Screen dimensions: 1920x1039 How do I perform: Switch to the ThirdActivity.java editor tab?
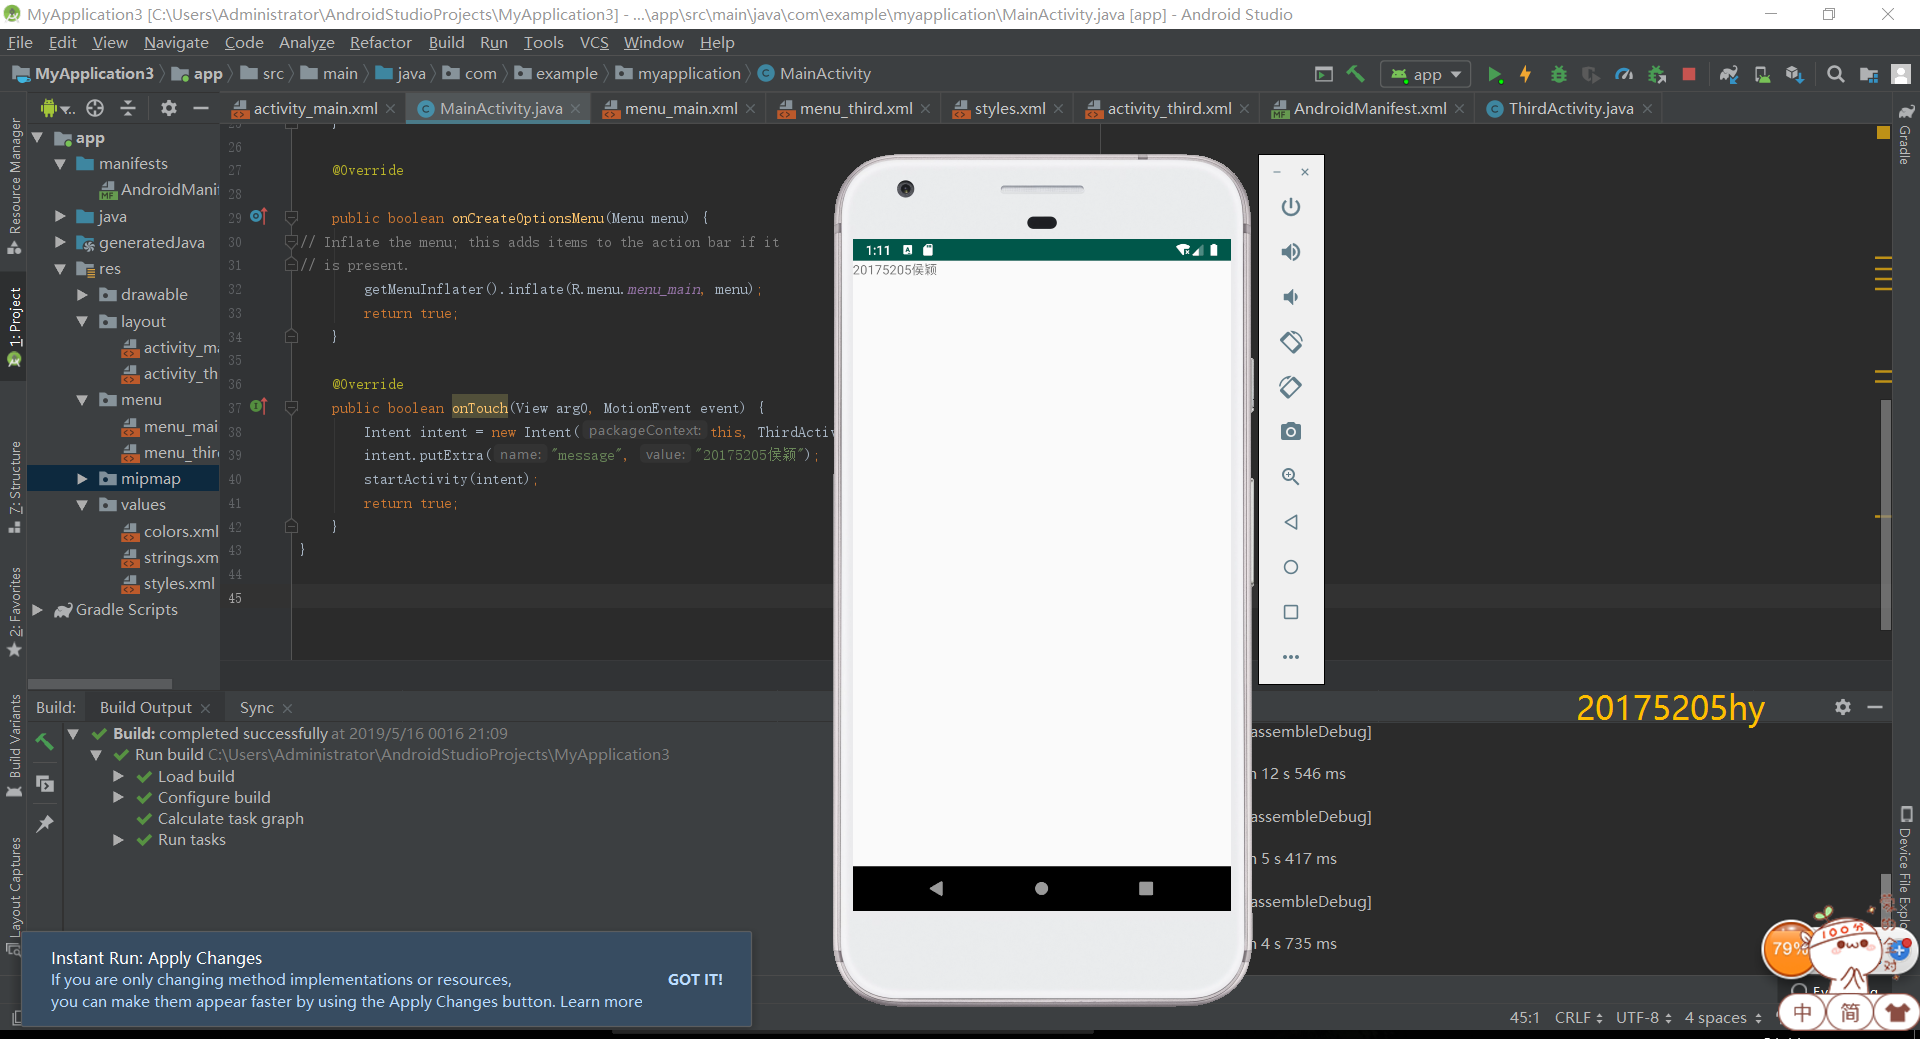tap(1570, 109)
